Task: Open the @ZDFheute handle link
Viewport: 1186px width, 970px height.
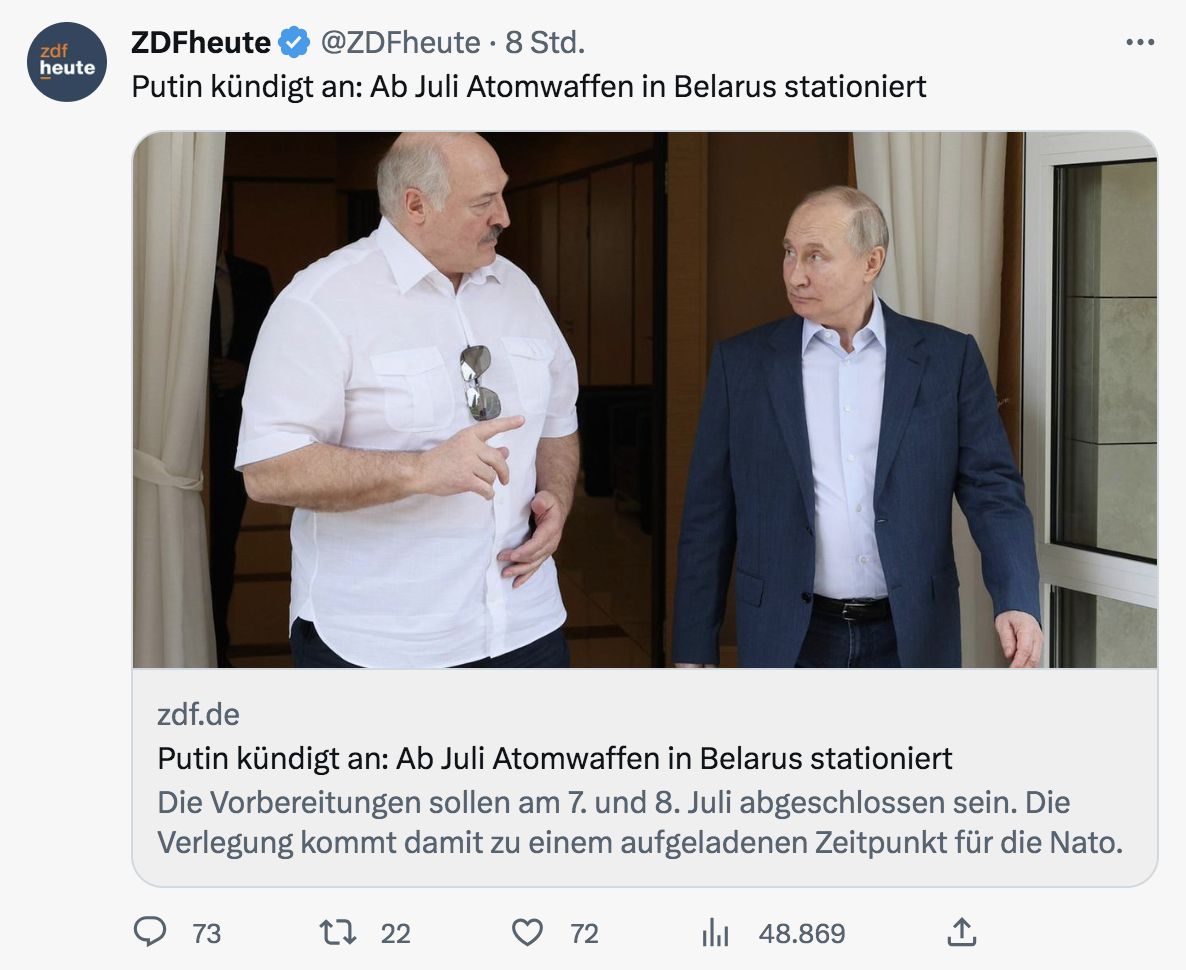Action: 400,43
